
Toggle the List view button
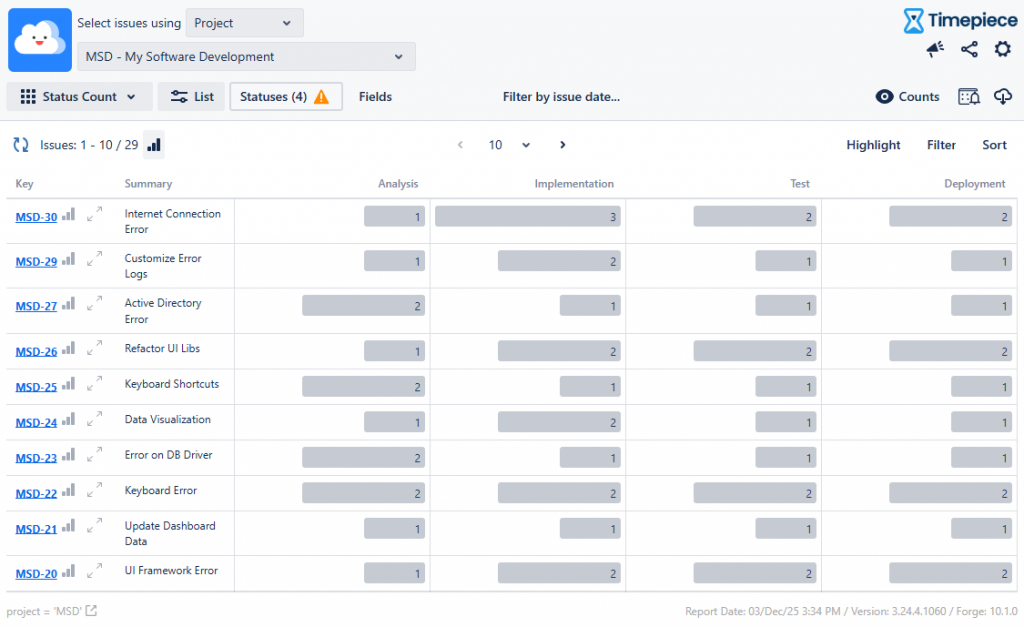191,97
